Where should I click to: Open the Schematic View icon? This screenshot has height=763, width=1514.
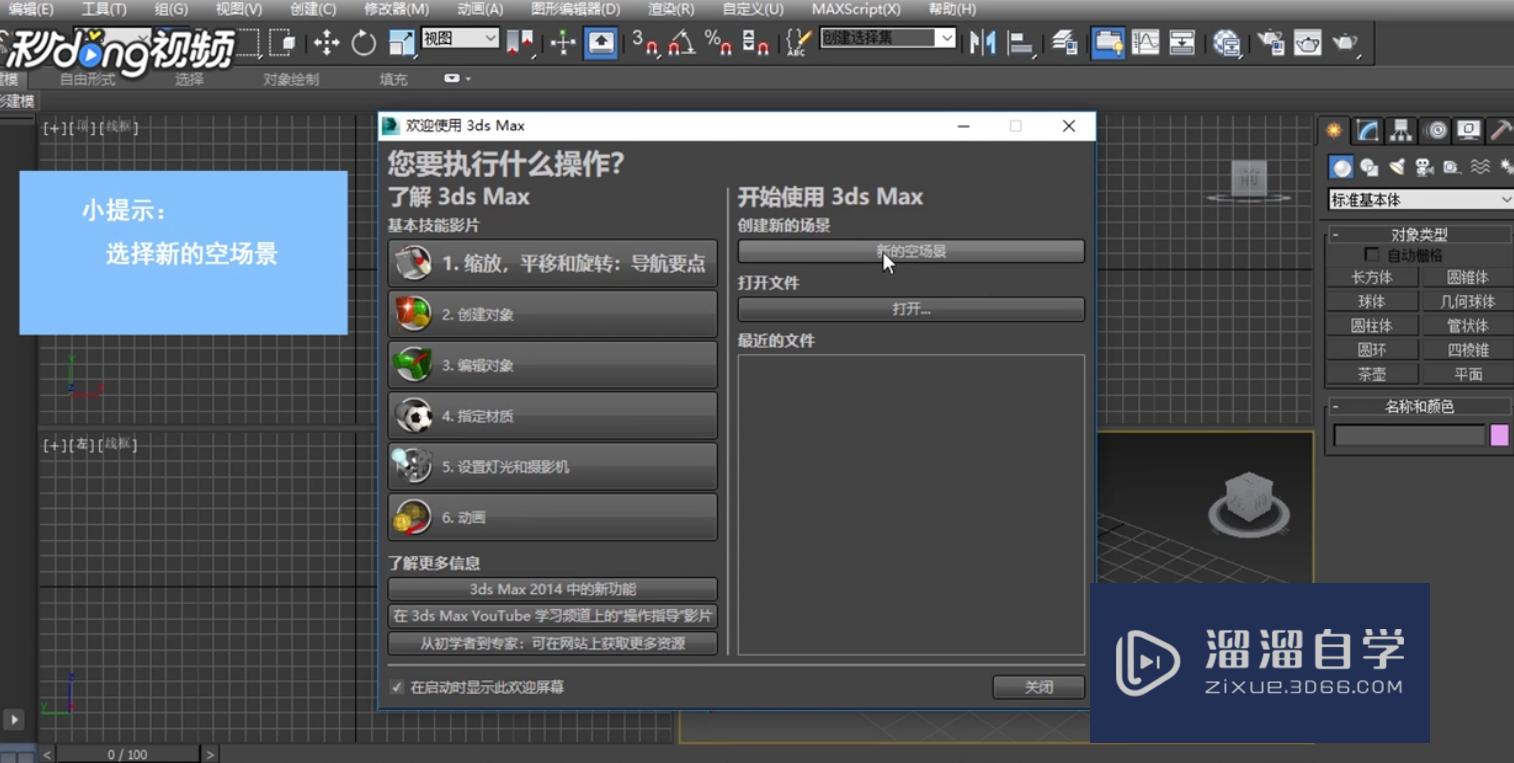point(1182,42)
